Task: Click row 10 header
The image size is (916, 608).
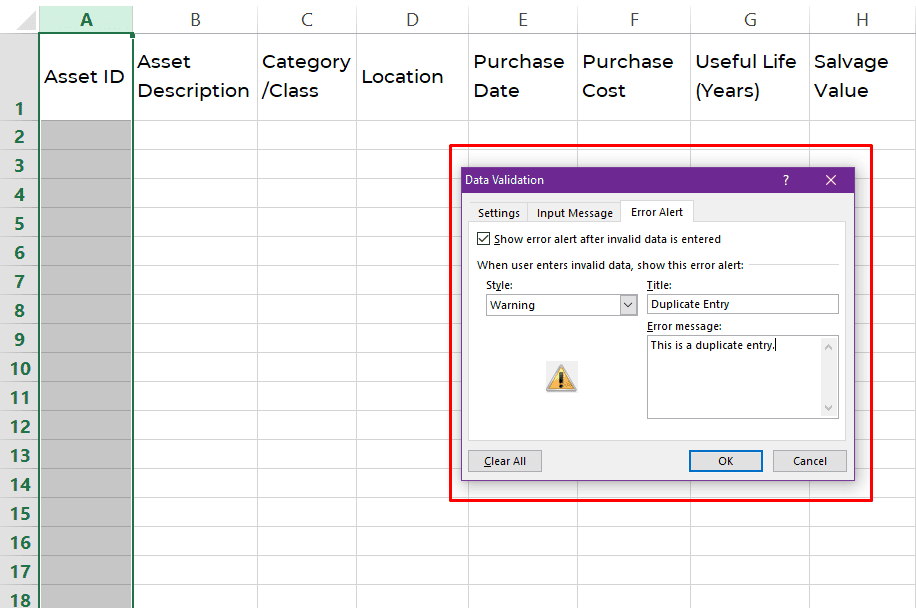Action: coord(19,368)
